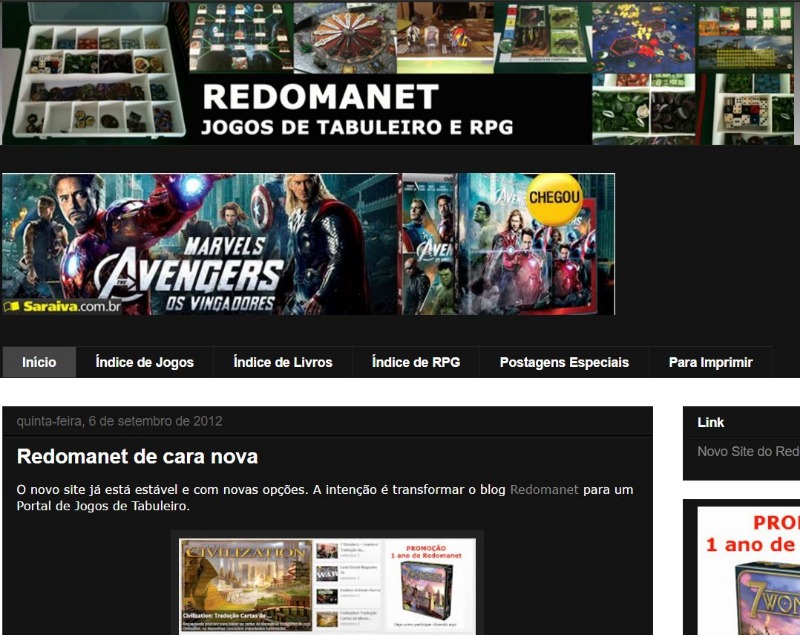Open 'Novo Site do Red' sidebar link
The width and height of the screenshot is (800, 635).
(x=748, y=451)
